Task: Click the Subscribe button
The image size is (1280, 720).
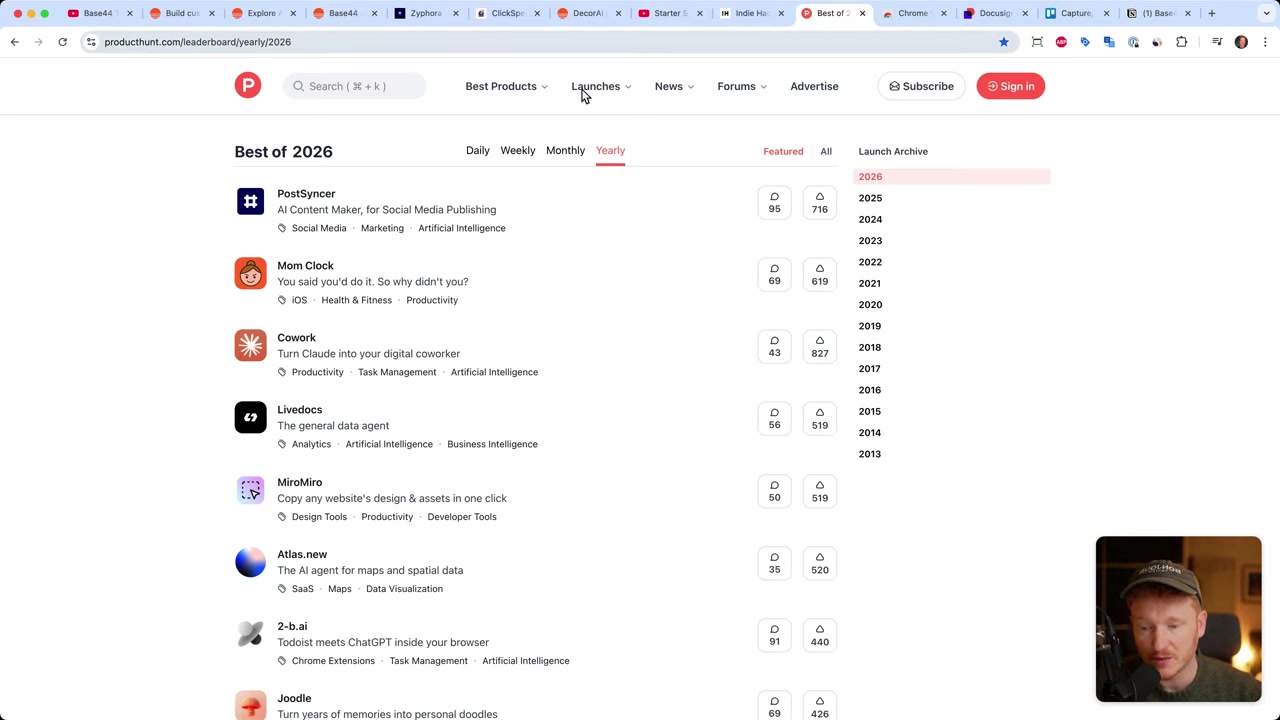Action: point(921,86)
